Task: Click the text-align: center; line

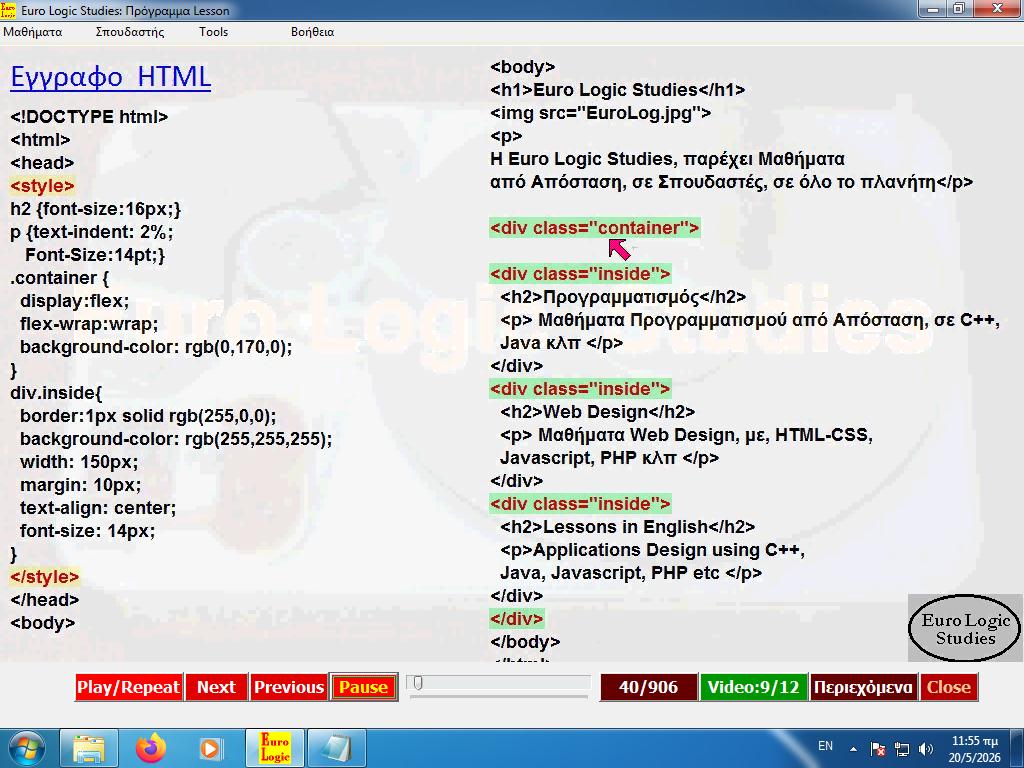Action: click(98, 507)
